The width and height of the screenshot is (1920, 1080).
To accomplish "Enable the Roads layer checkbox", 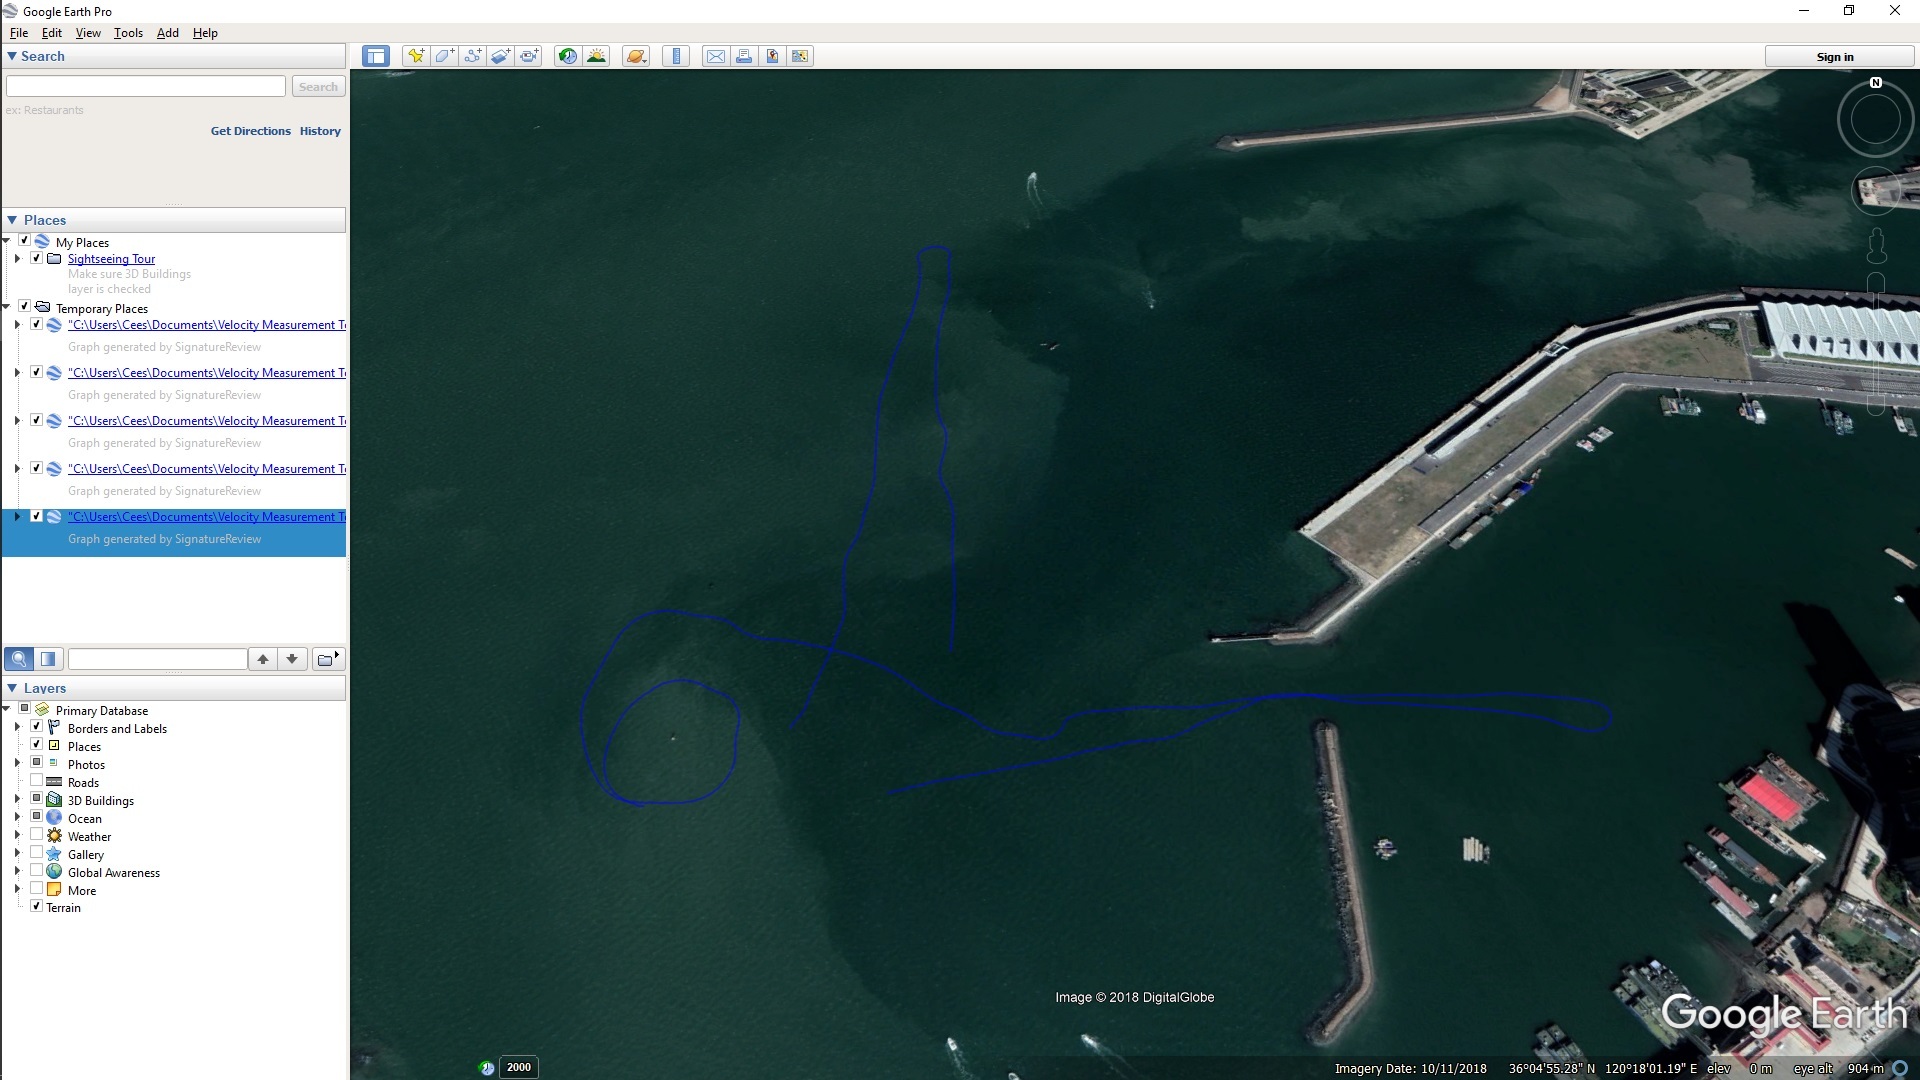I will pos(37,781).
